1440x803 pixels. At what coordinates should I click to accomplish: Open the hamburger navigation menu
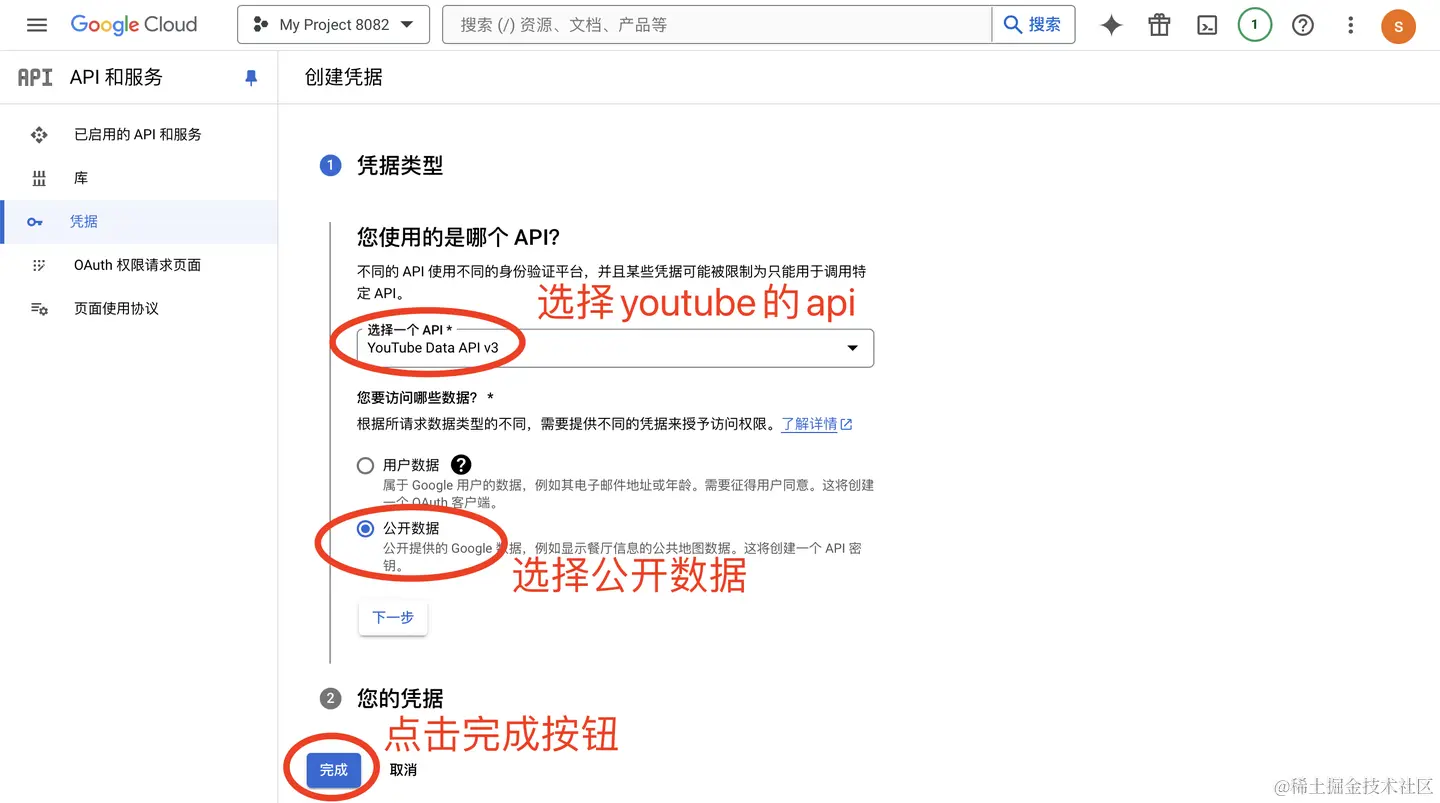click(37, 25)
